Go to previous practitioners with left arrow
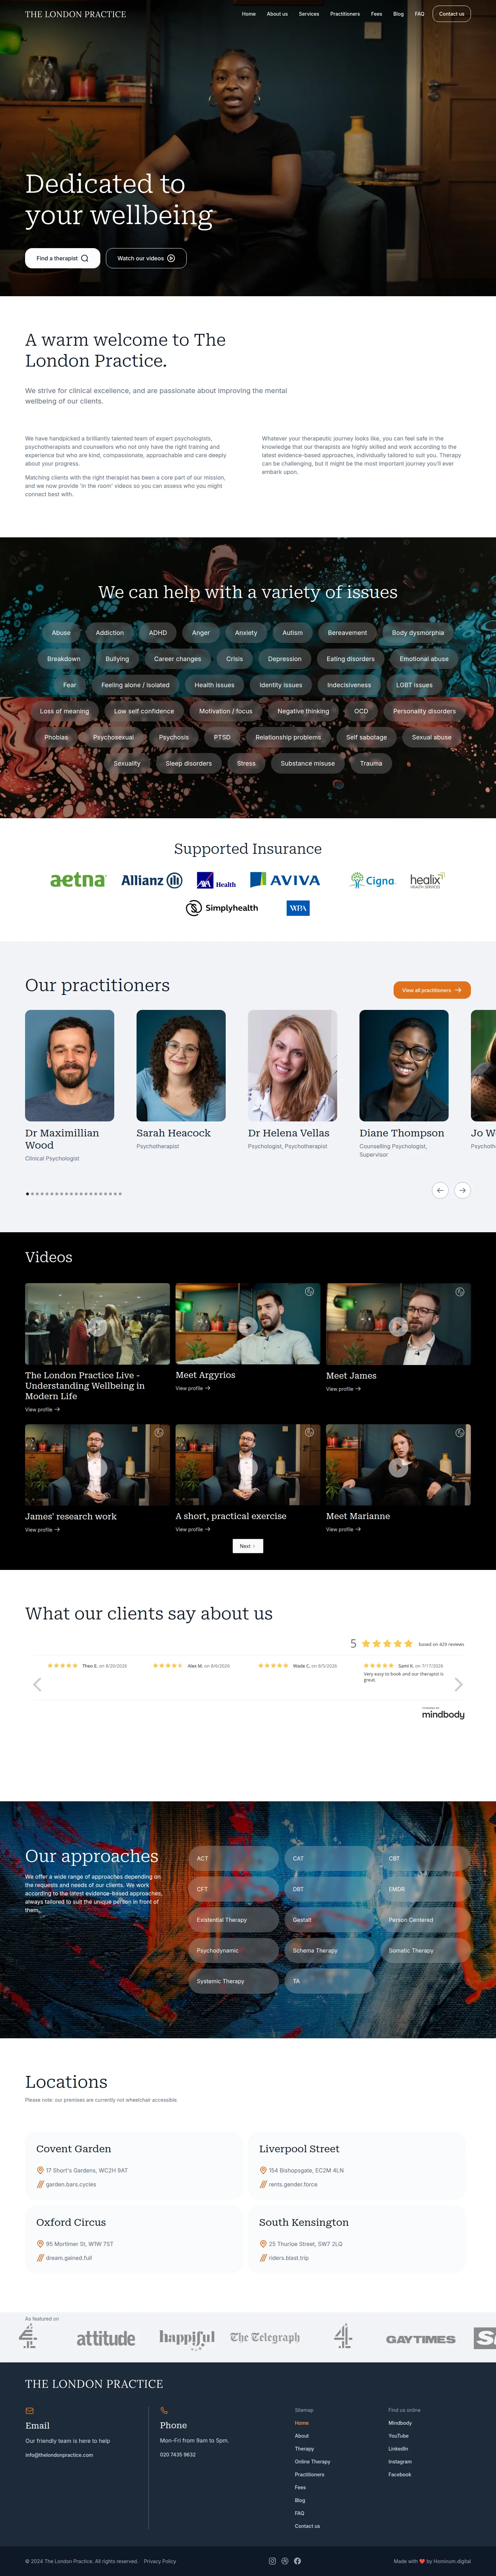The height and width of the screenshot is (2576, 496). (440, 1190)
